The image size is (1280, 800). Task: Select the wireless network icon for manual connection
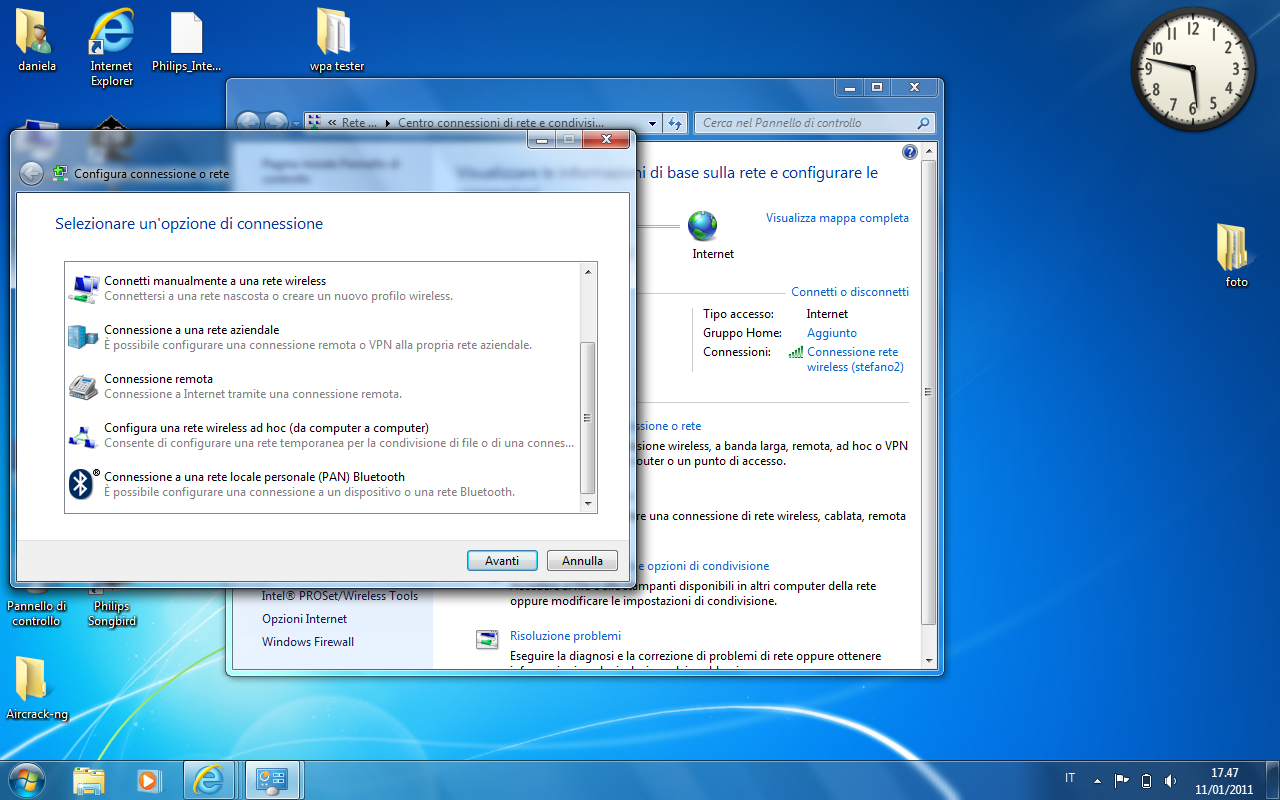click(x=83, y=288)
